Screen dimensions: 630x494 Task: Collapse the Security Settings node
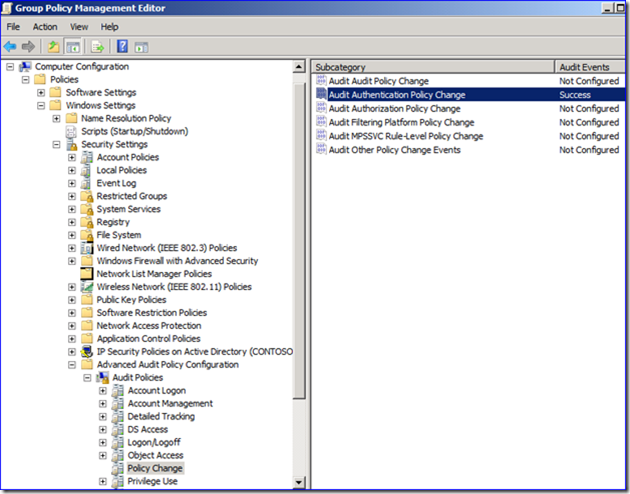tap(56, 145)
